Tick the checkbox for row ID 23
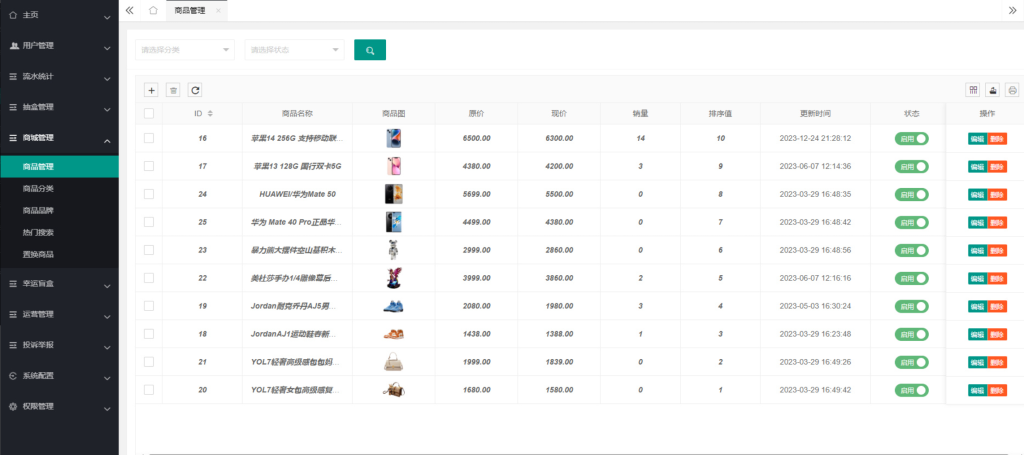1024x455 pixels. click(149, 250)
